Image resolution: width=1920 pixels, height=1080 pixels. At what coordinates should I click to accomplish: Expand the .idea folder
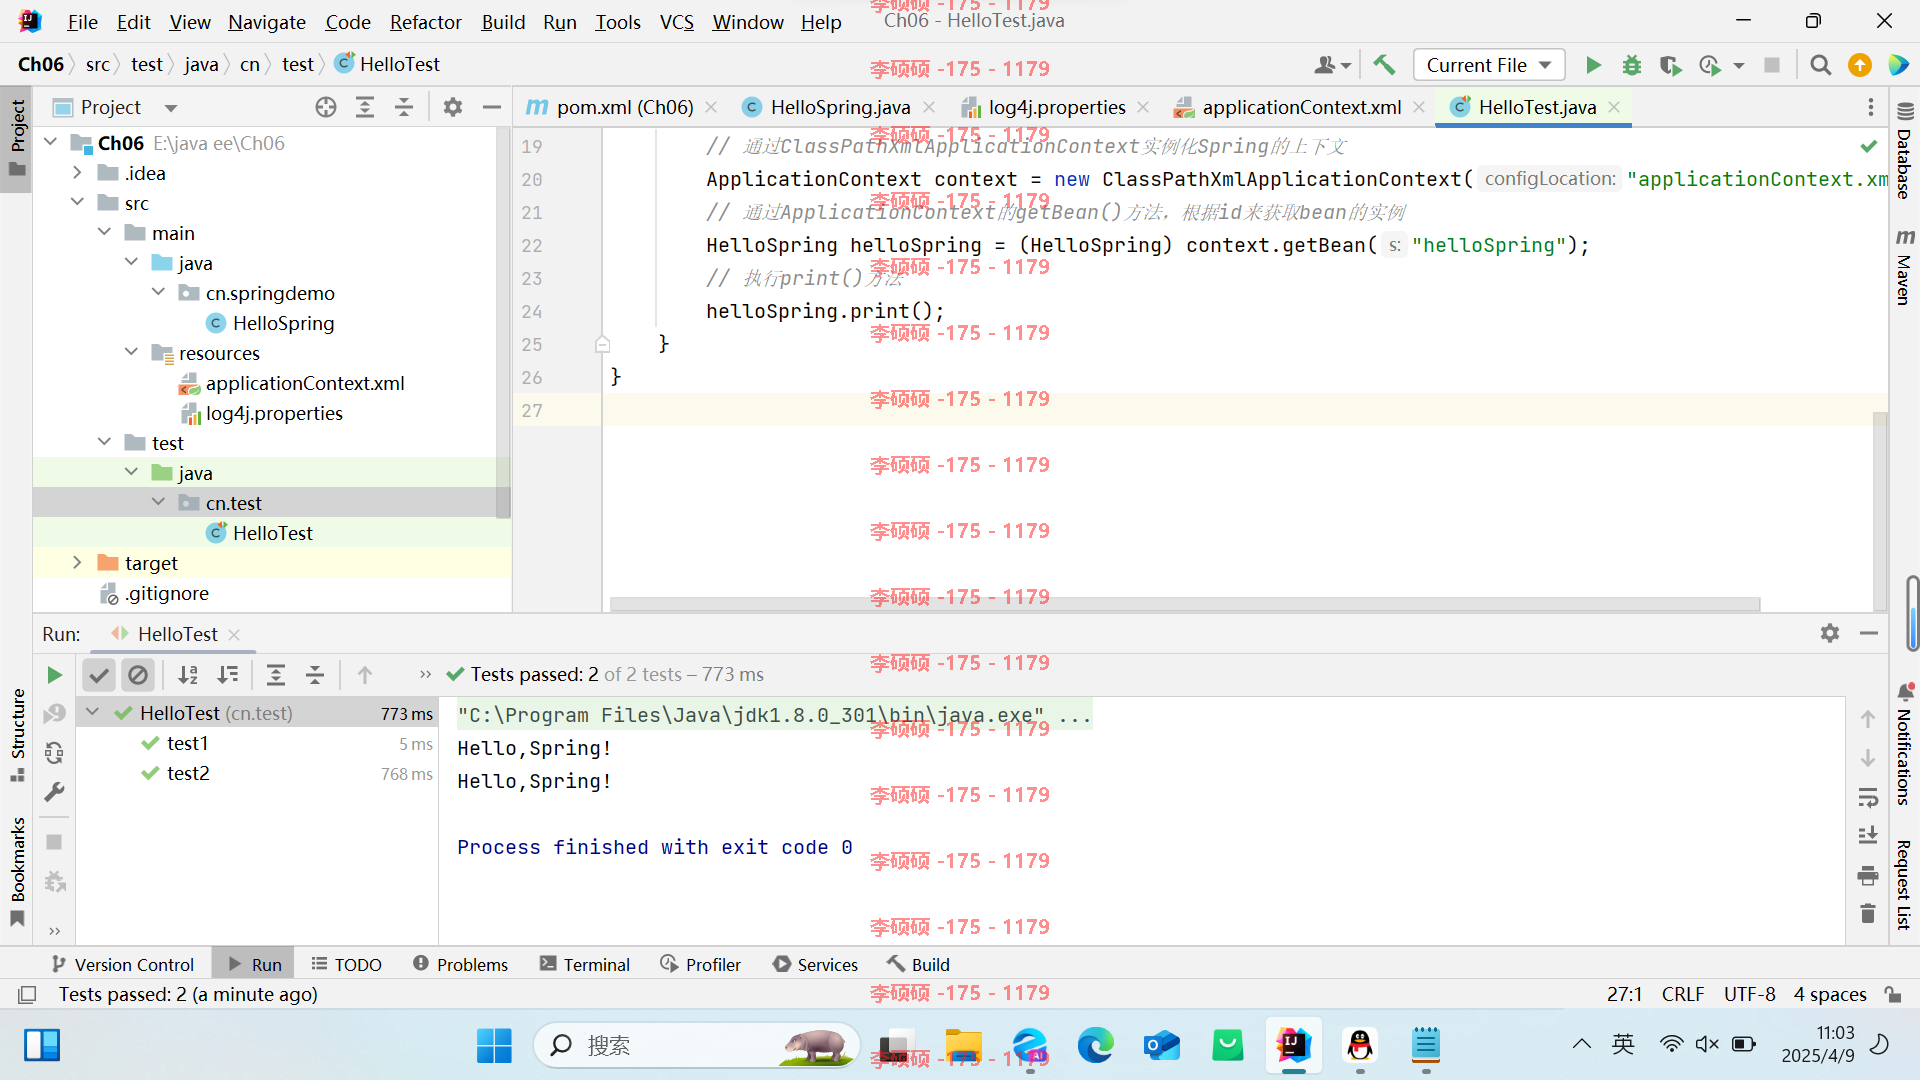coord(77,173)
